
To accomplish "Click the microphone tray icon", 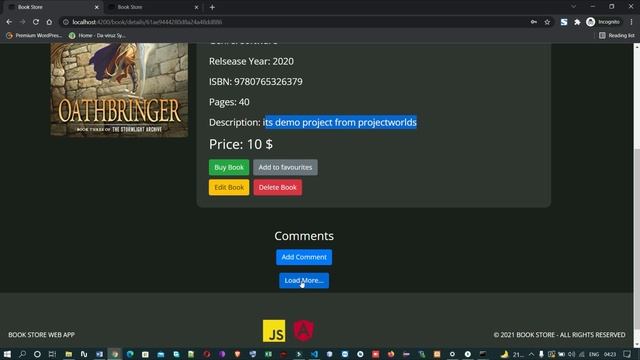I will (x=541, y=354).
